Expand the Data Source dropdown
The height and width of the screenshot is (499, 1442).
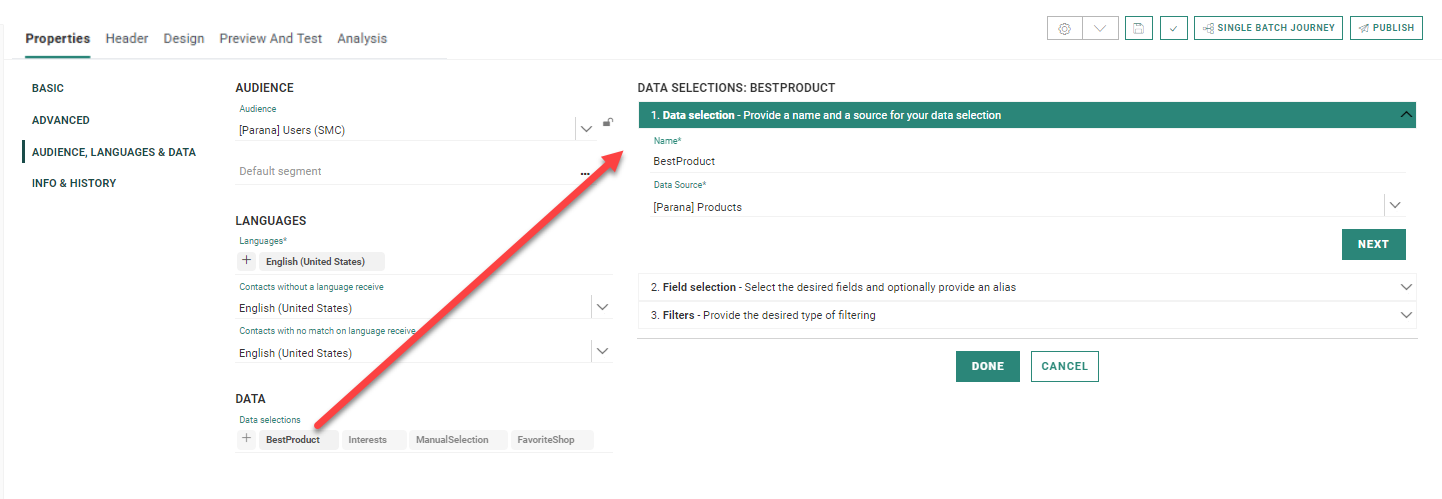click(1395, 205)
